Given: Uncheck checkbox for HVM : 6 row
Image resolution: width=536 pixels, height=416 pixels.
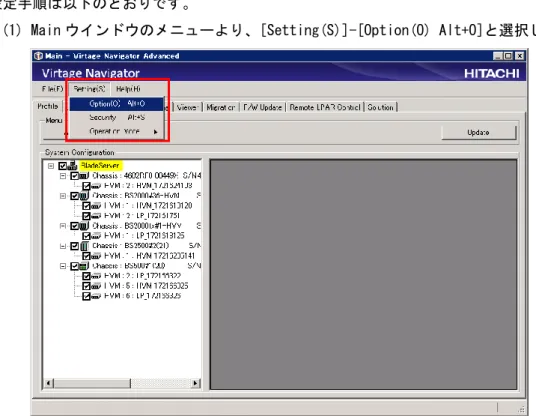Looking at the screenshot, I should (86, 296).
